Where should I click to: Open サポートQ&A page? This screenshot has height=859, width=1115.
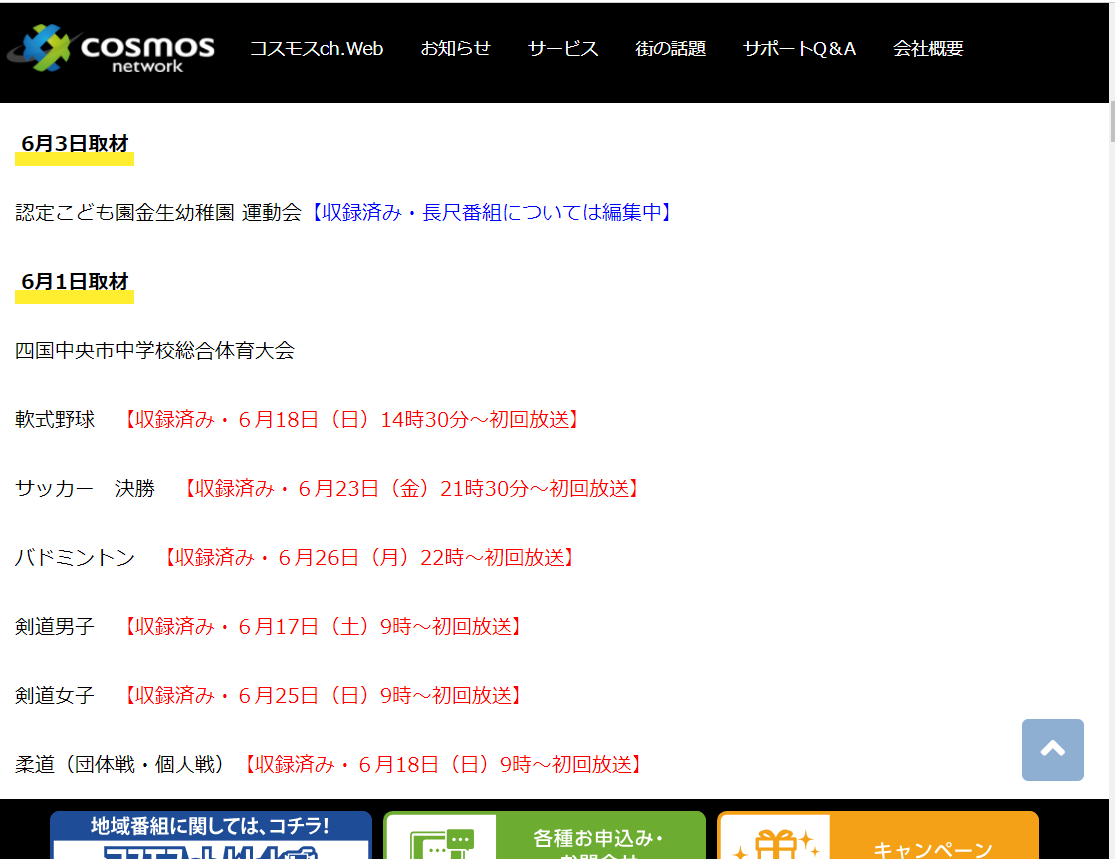[799, 49]
